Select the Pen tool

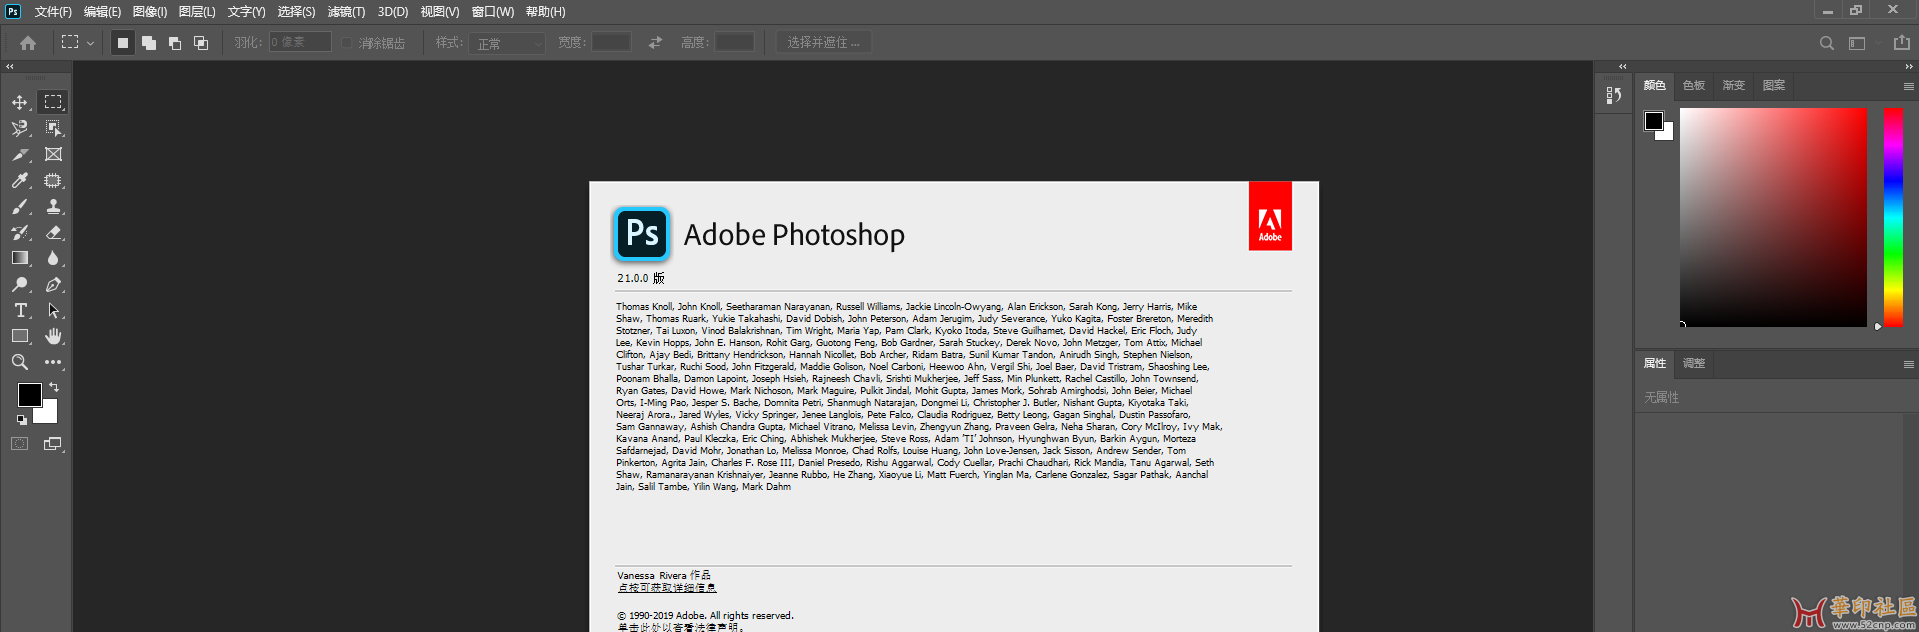coord(53,284)
